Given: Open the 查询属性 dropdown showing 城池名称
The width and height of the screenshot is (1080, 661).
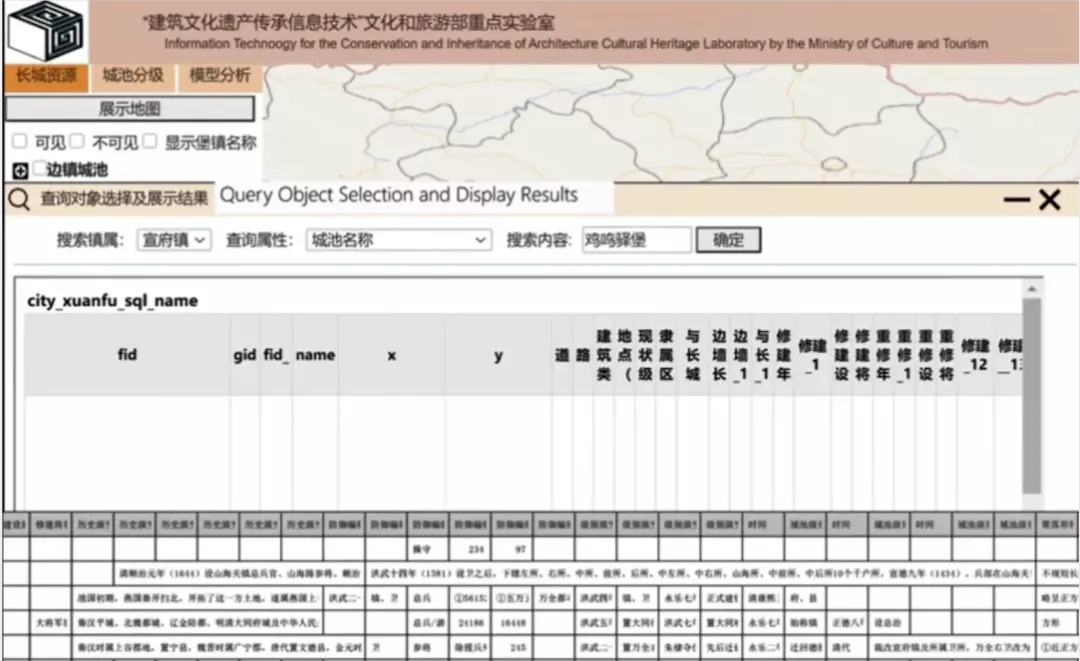Looking at the screenshot, I should 398,240.
